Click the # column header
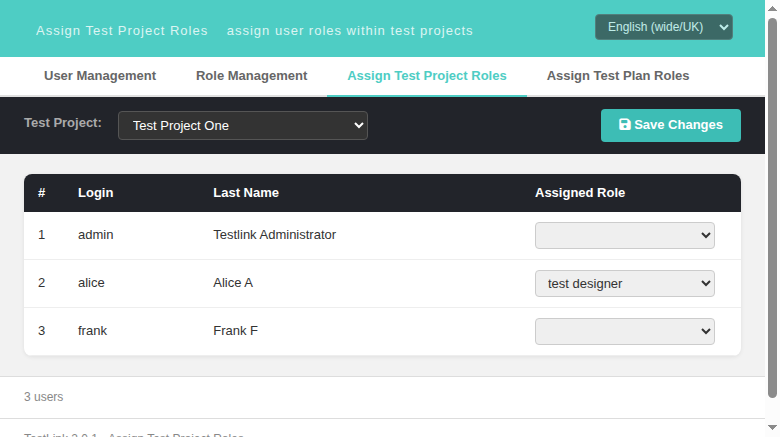Viewport: 780px width, 437px height. tap(42, 193)
